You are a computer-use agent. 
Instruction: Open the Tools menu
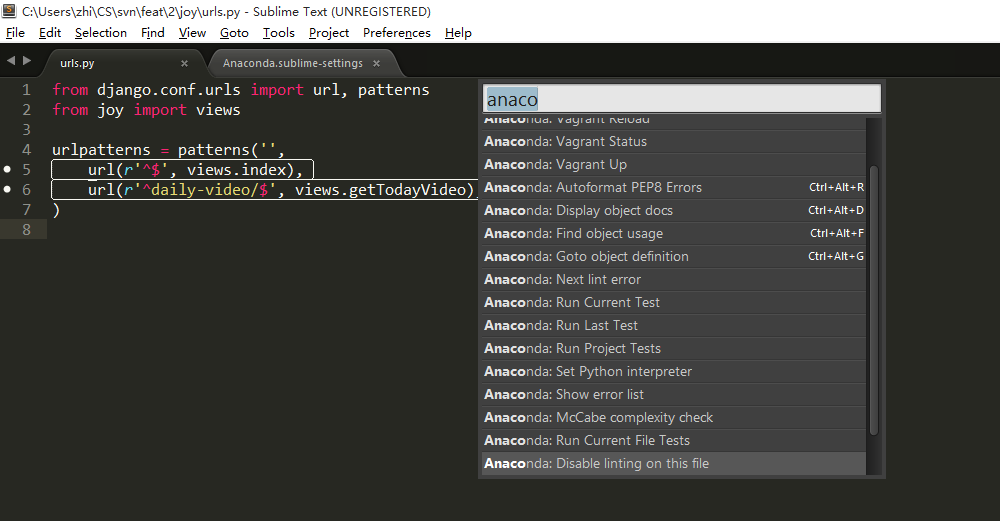pyautogui.click(x=279, y=33)
